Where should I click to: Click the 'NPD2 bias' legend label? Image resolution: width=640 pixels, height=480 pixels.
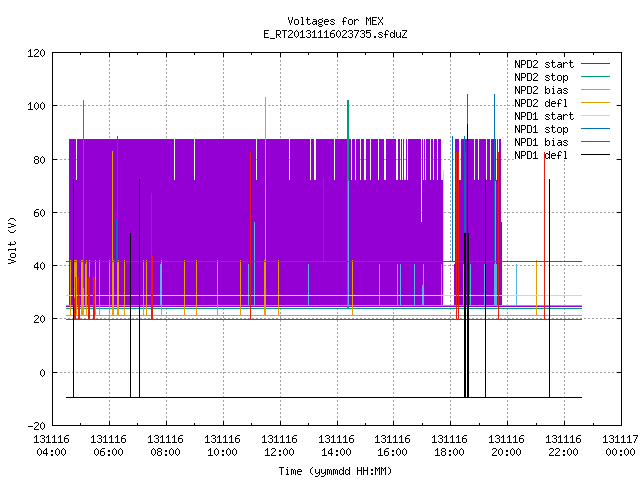[541, 90]
